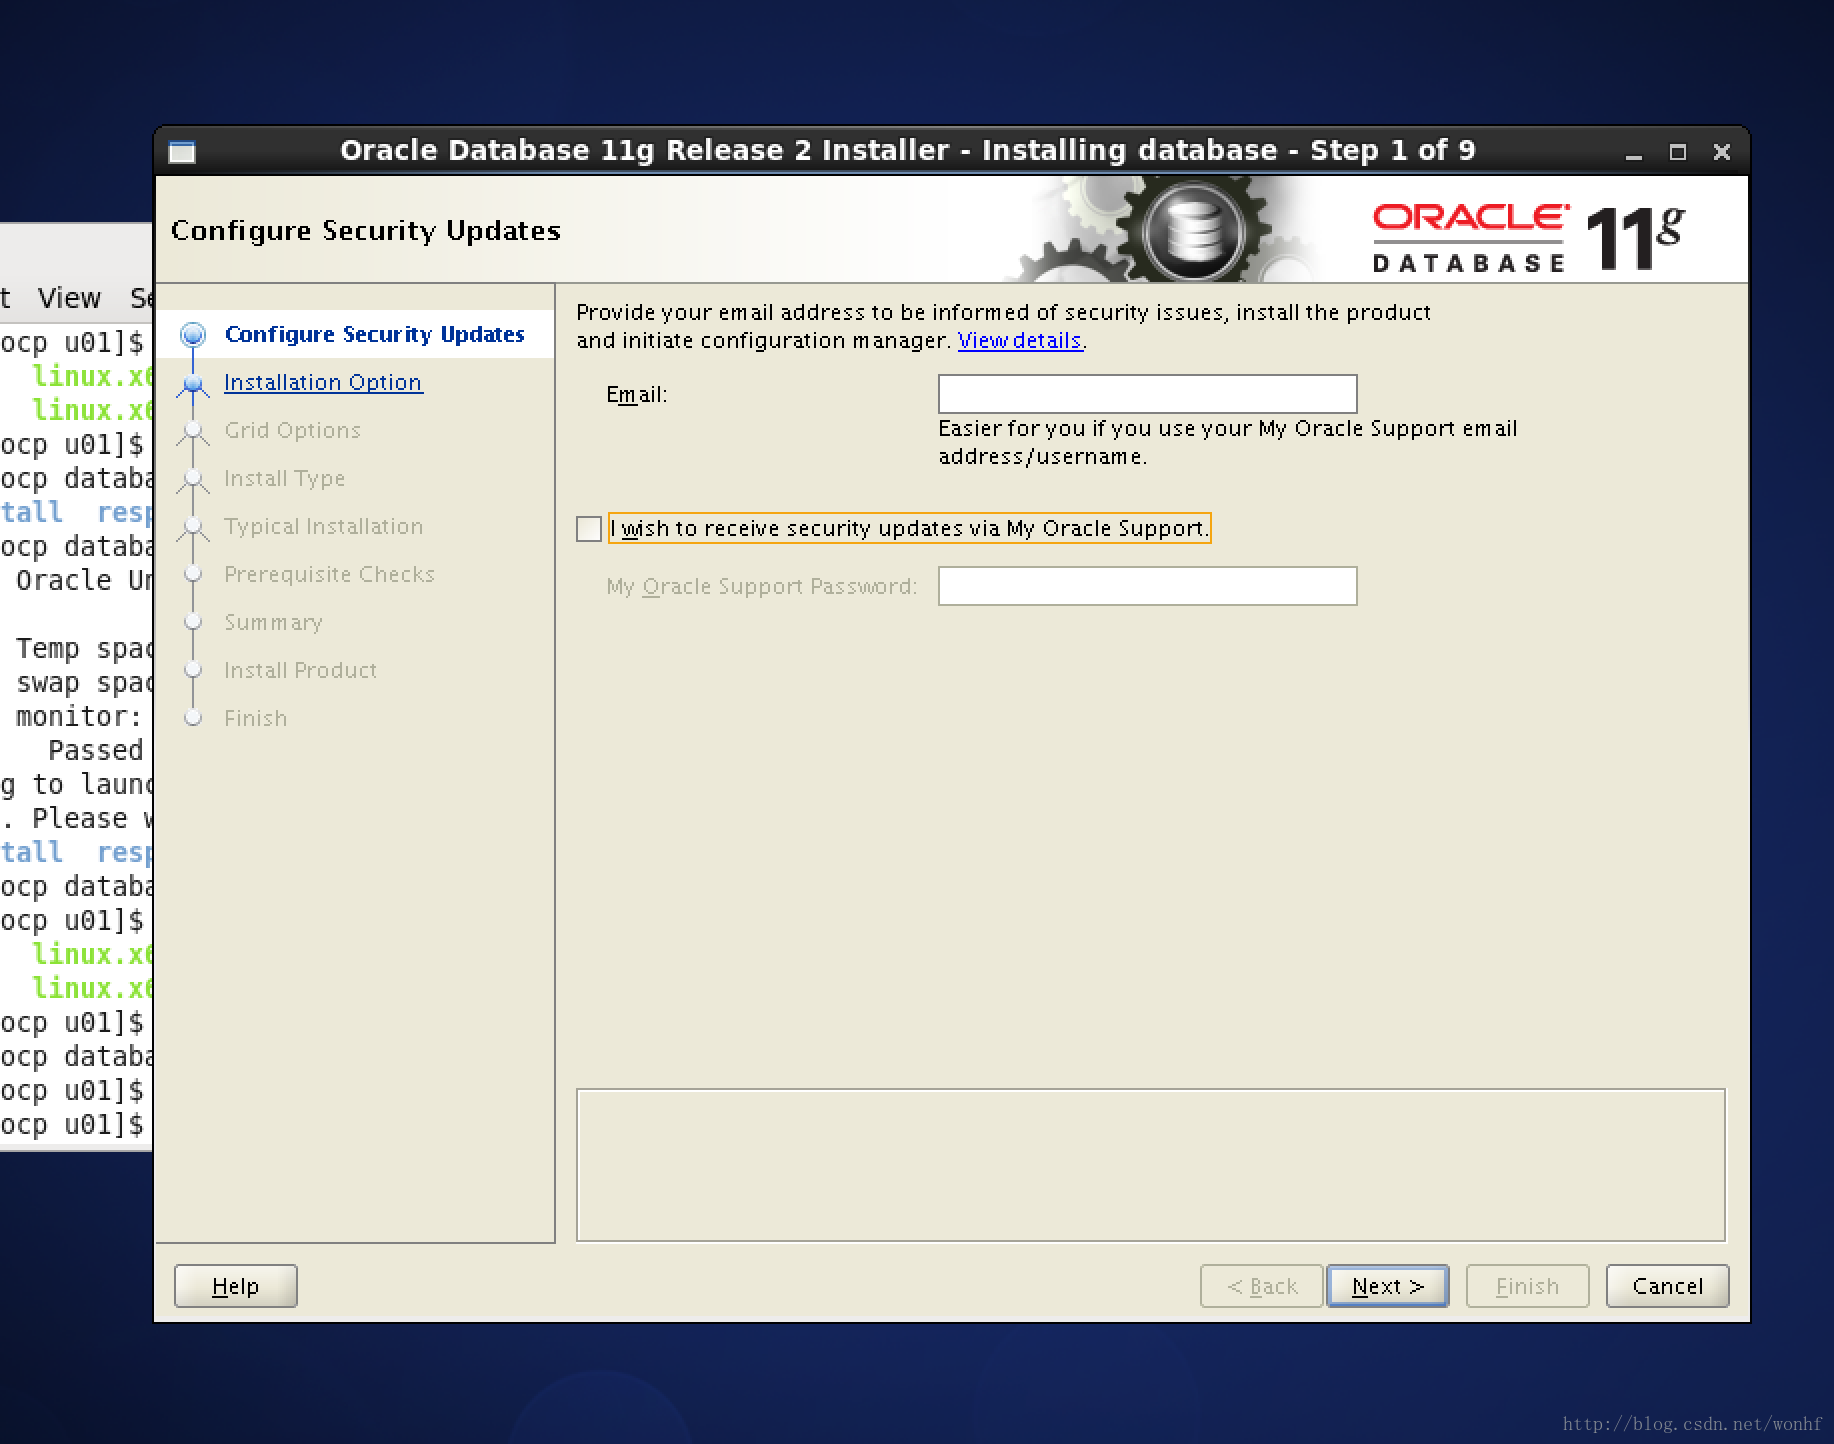The height and width of the screenshot is (1444, 1834).
Task: Open View menu in terminal window
Action: tap(69, 297)
